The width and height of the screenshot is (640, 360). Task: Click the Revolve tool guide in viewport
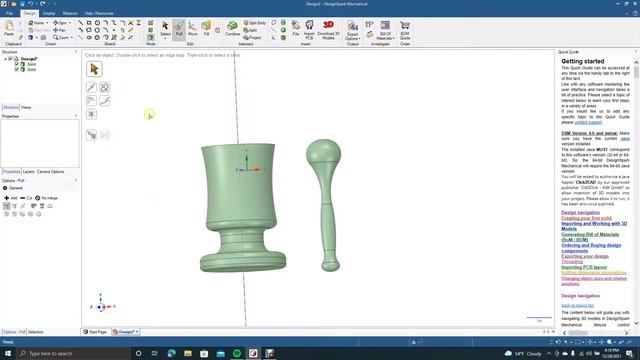pyautogui.click(x=104, y=87)
